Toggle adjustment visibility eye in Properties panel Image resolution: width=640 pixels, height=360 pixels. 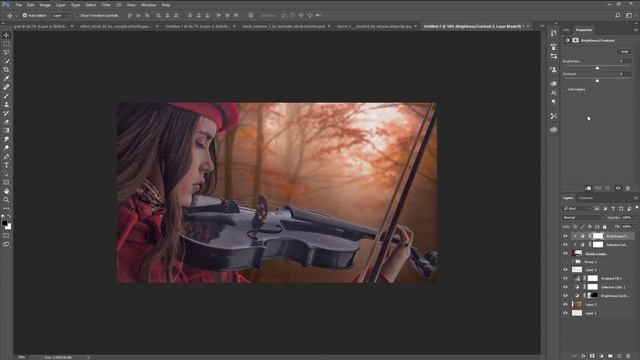(618, 188)
